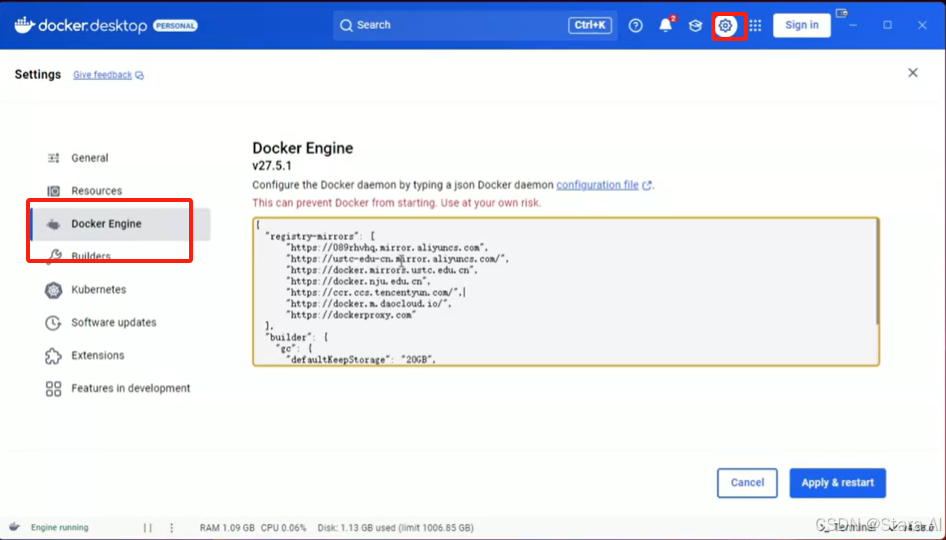Click the Resources icon in sidebar

53,191
